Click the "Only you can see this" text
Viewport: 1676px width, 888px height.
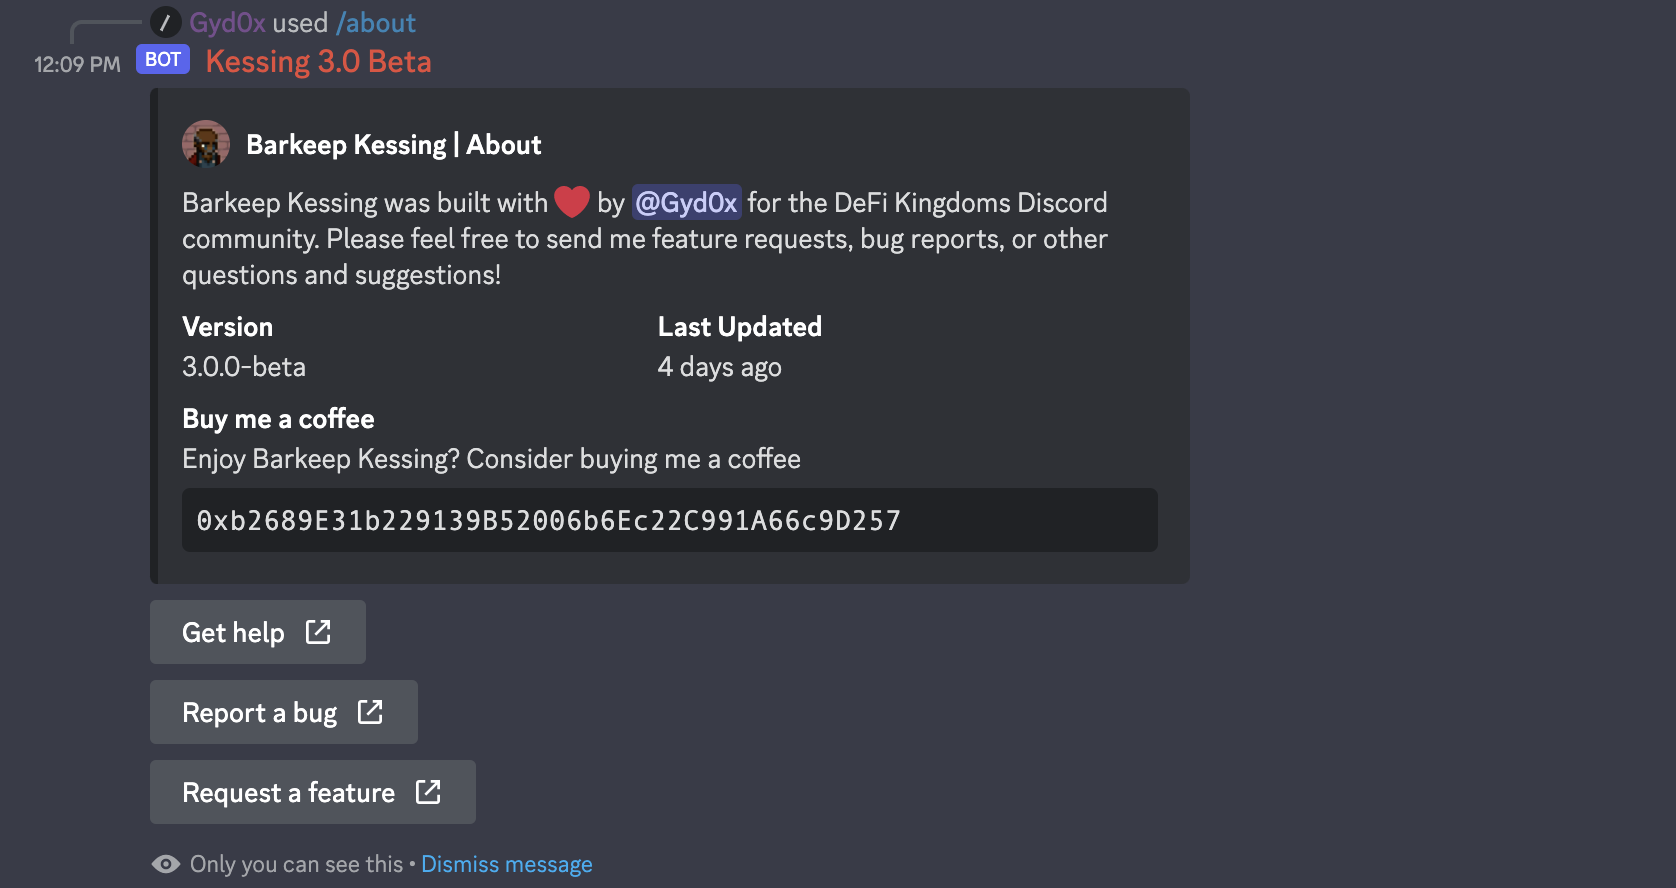[296, 864]
